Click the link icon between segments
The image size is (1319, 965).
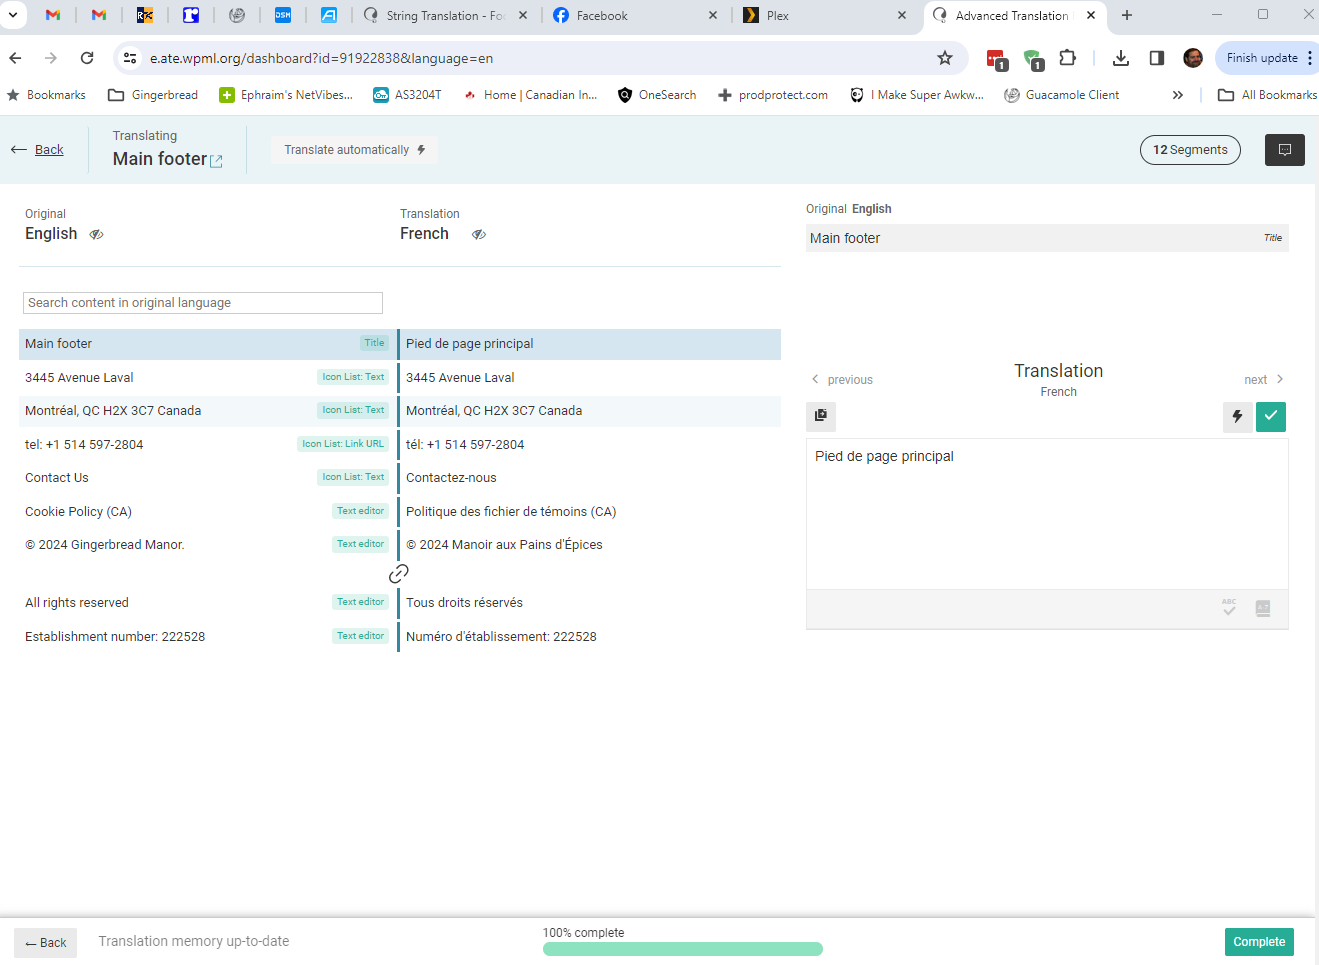click(x=398, y=573)
